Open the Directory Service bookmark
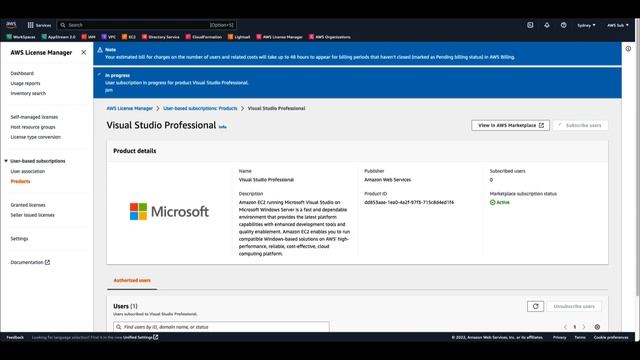The image size is (640, 360). point(160,37)
